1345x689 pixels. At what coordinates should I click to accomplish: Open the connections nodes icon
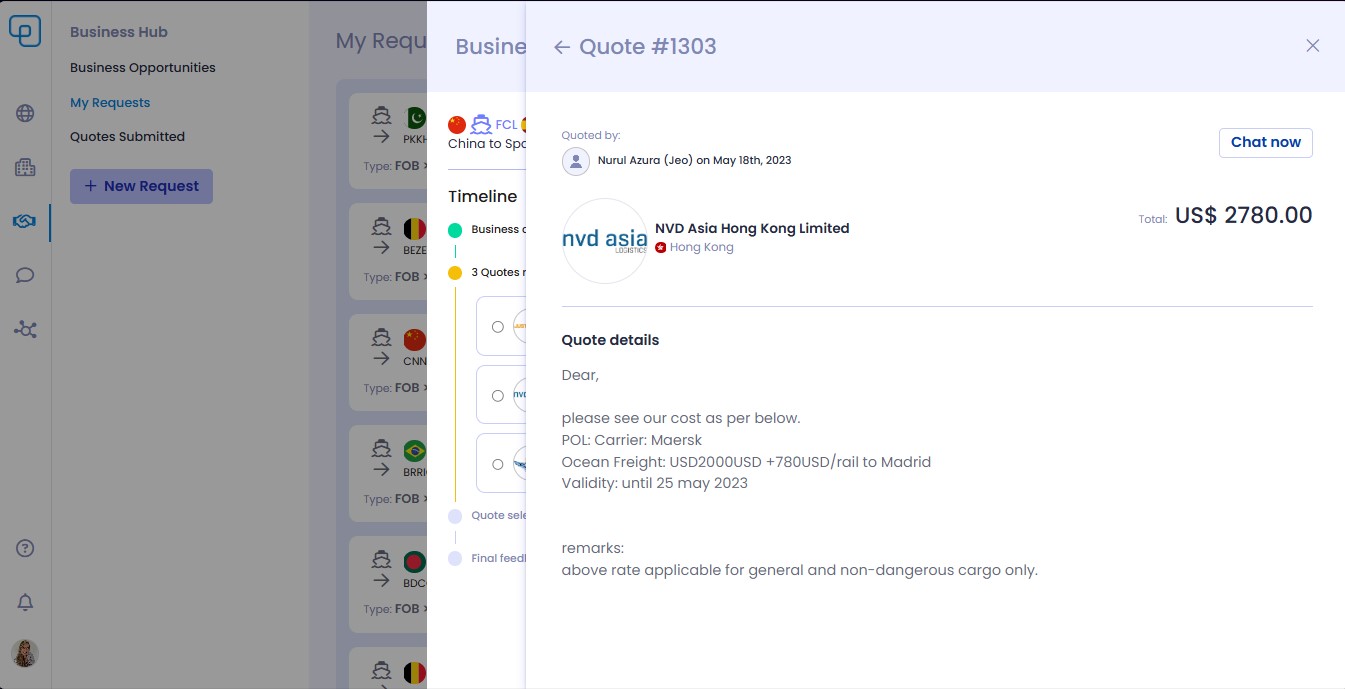(x=25, y=329)
